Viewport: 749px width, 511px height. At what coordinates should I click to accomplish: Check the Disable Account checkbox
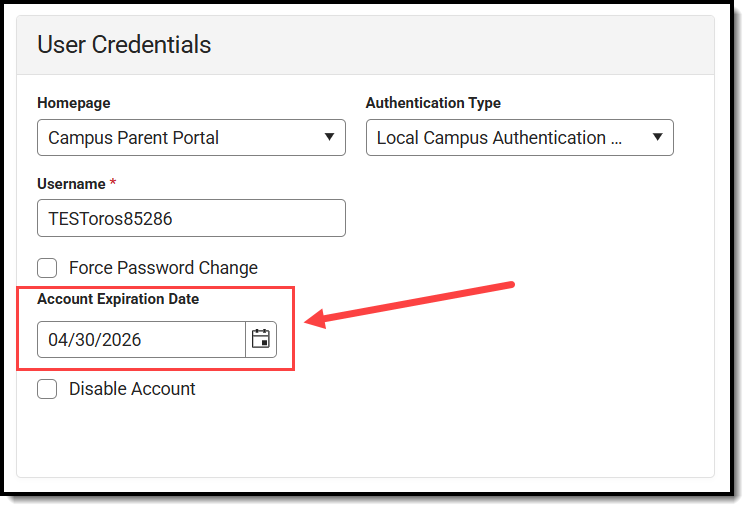47,389
